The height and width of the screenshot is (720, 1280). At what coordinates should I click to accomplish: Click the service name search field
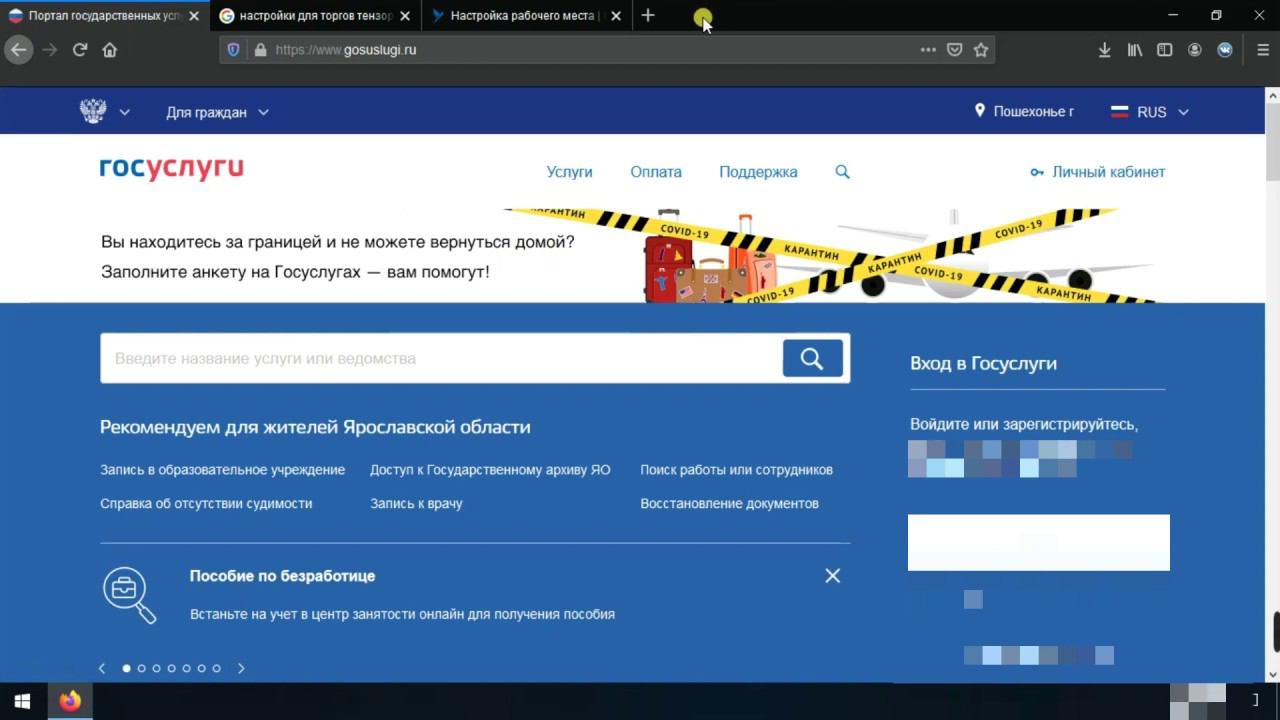441,358
